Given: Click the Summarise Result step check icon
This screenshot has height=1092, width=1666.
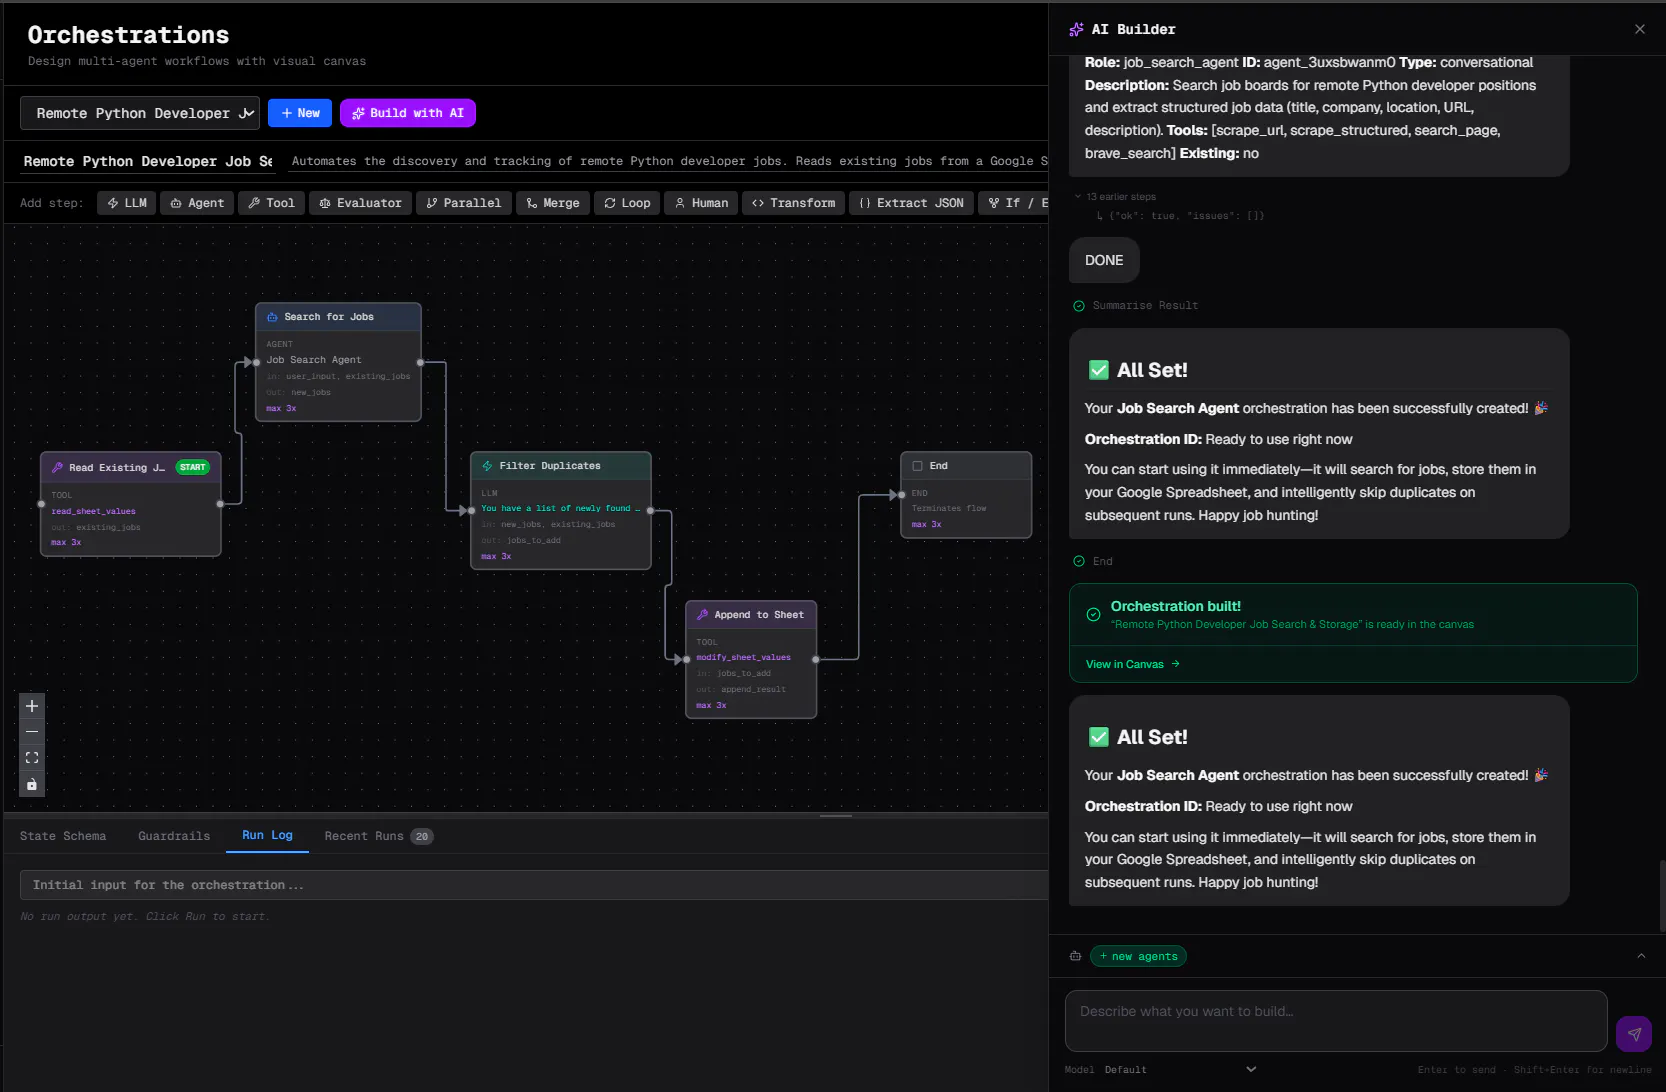Looking at the screenshot, I should pyautogui.click(x=1079, y=306).
